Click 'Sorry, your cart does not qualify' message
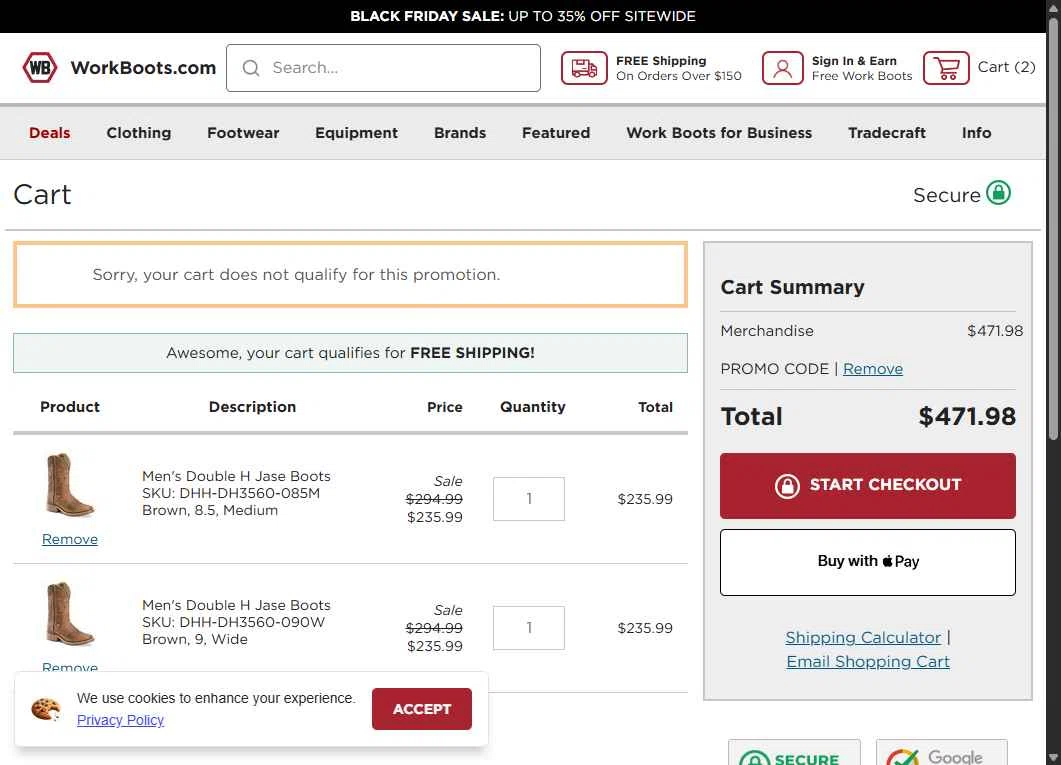1061x765 pixels. pos(296,275)
